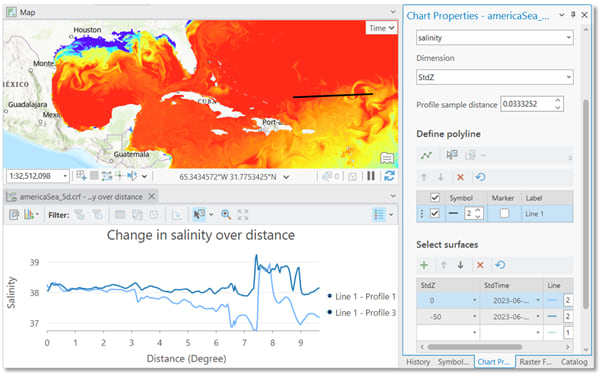Click the chart zoom magnifier tool

click(226, 215)
